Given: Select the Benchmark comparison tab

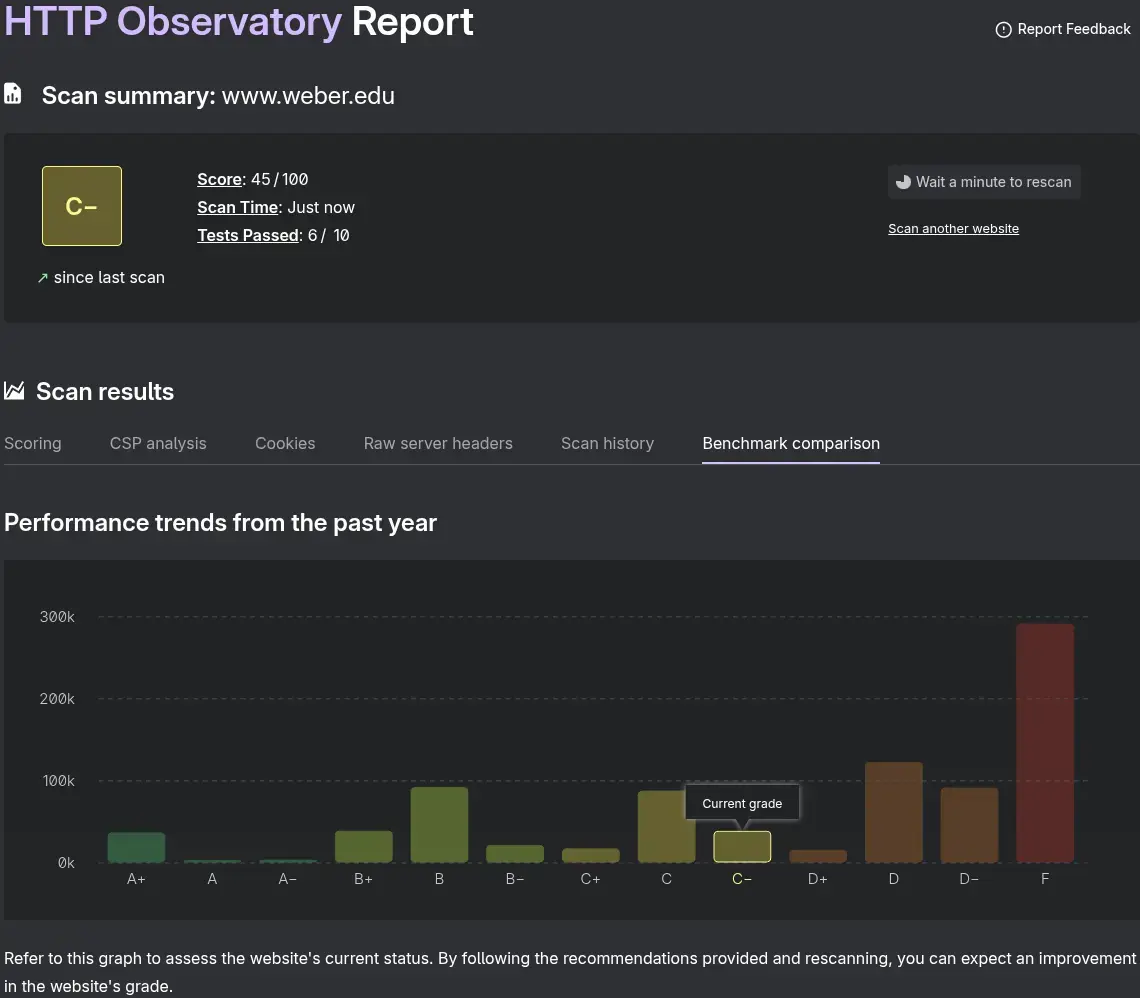Looking at the screenshot, I should click(790, 443).
